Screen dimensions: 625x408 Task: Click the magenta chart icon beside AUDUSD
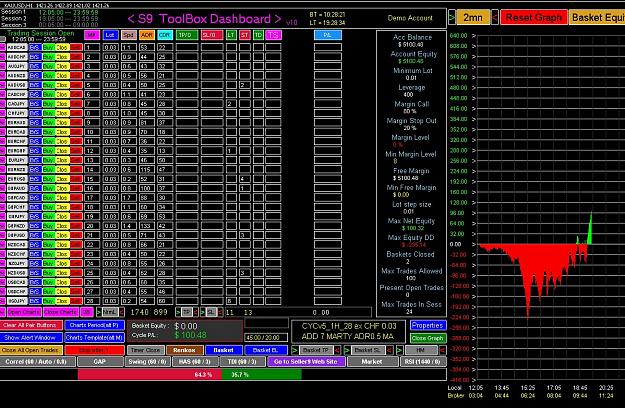tap(2, 85)
